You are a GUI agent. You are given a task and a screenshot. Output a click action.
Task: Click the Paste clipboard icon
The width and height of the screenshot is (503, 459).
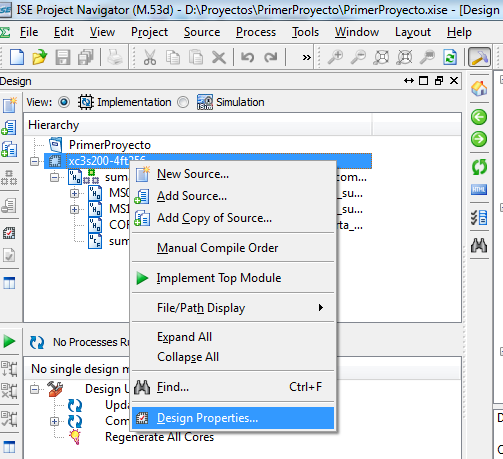pyautogui.click(x=196, y=57)
